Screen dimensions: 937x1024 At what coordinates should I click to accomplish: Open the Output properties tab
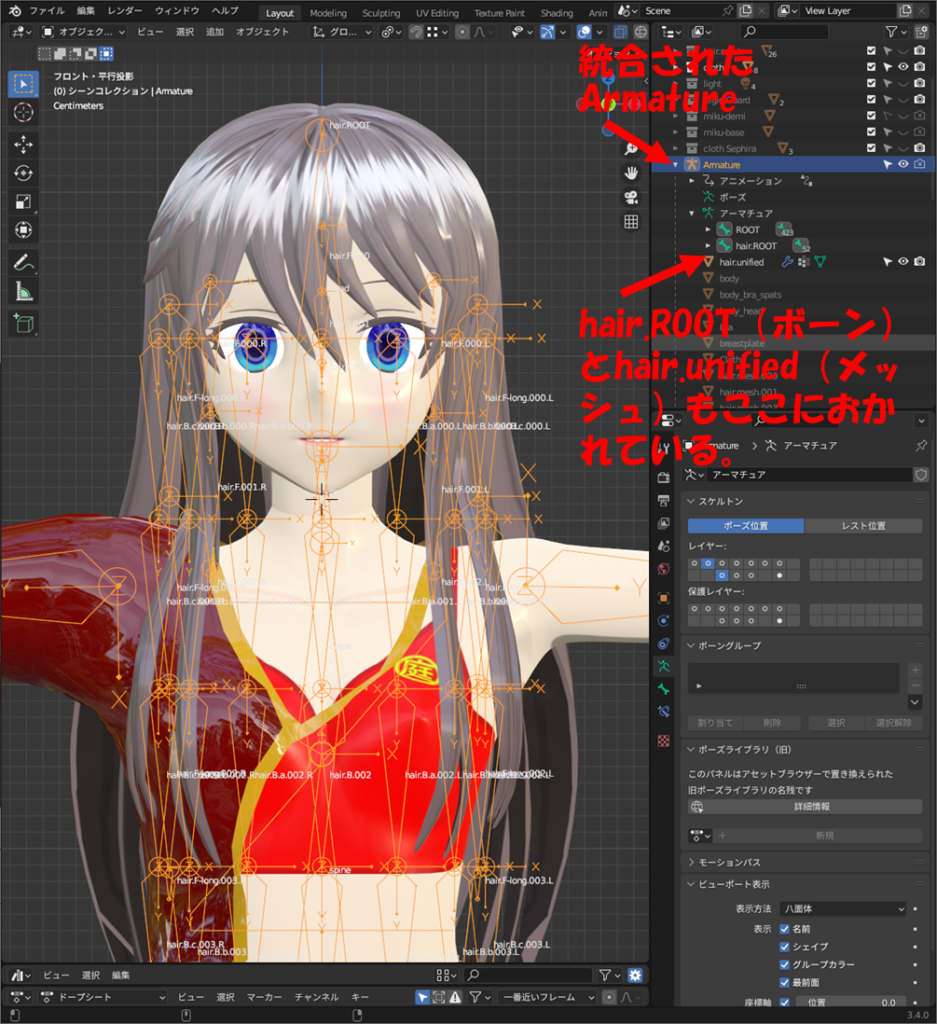pyautogui.click(x=663, y=500)
